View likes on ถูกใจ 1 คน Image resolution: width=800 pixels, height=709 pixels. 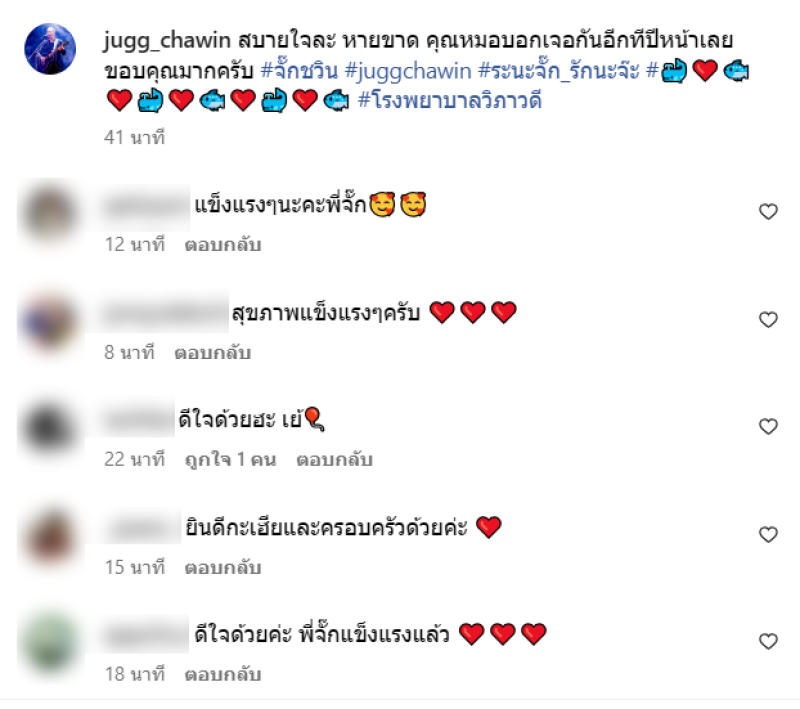click(x=231, y=460)
